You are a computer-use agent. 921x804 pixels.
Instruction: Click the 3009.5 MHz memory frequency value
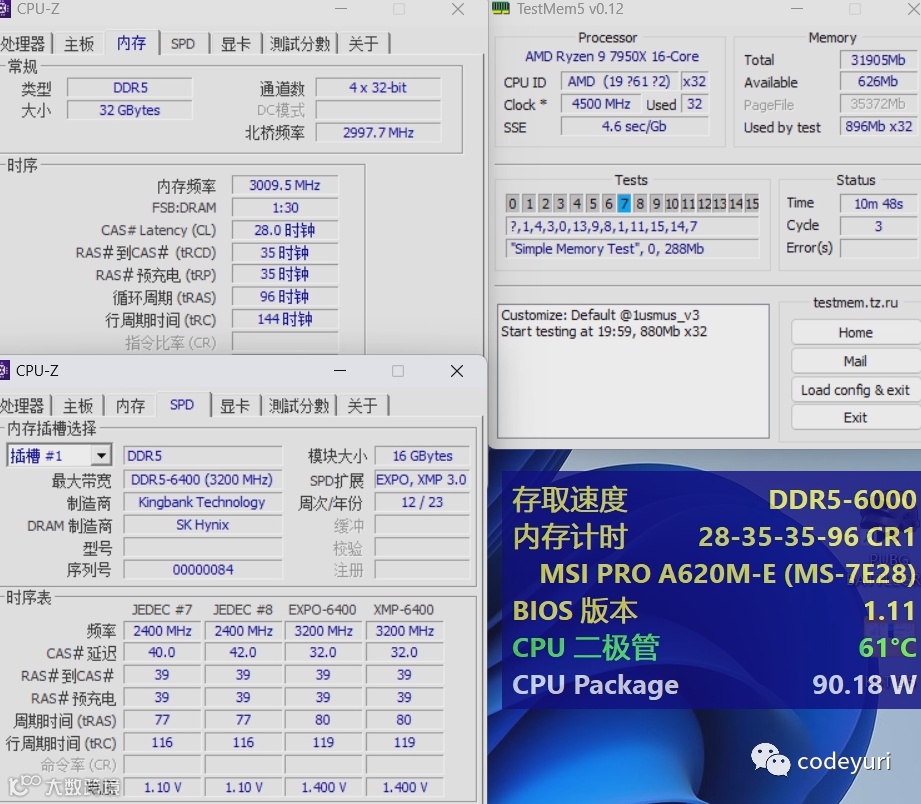(x=285, y=186)
